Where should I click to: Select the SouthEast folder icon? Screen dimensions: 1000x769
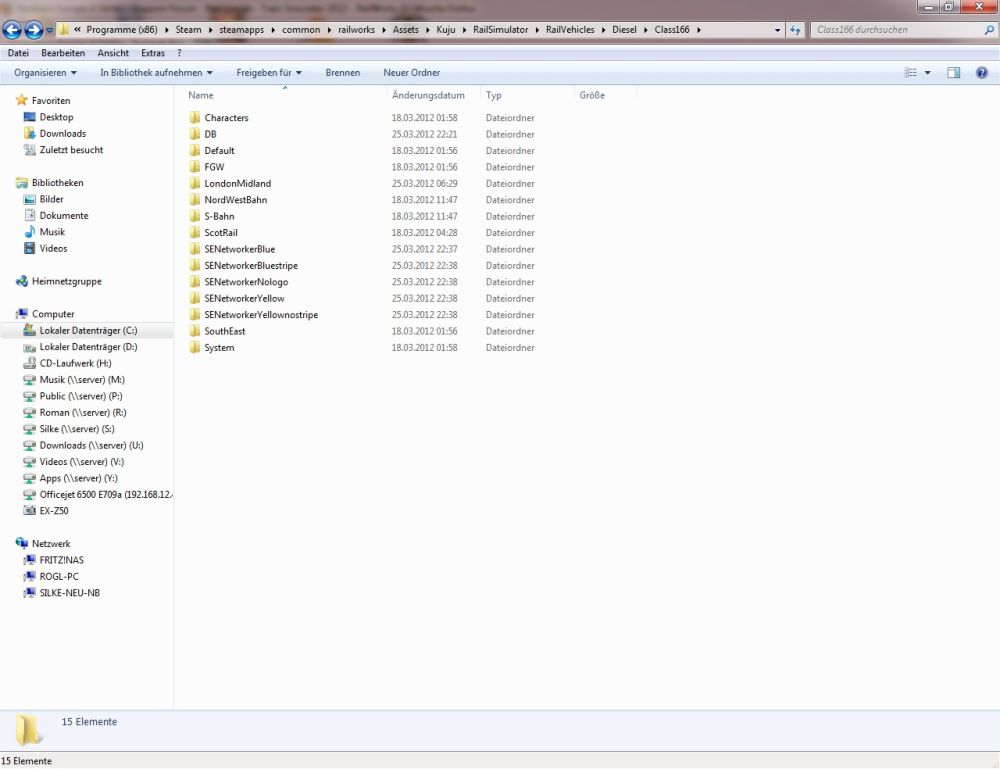tap(195, 331)
